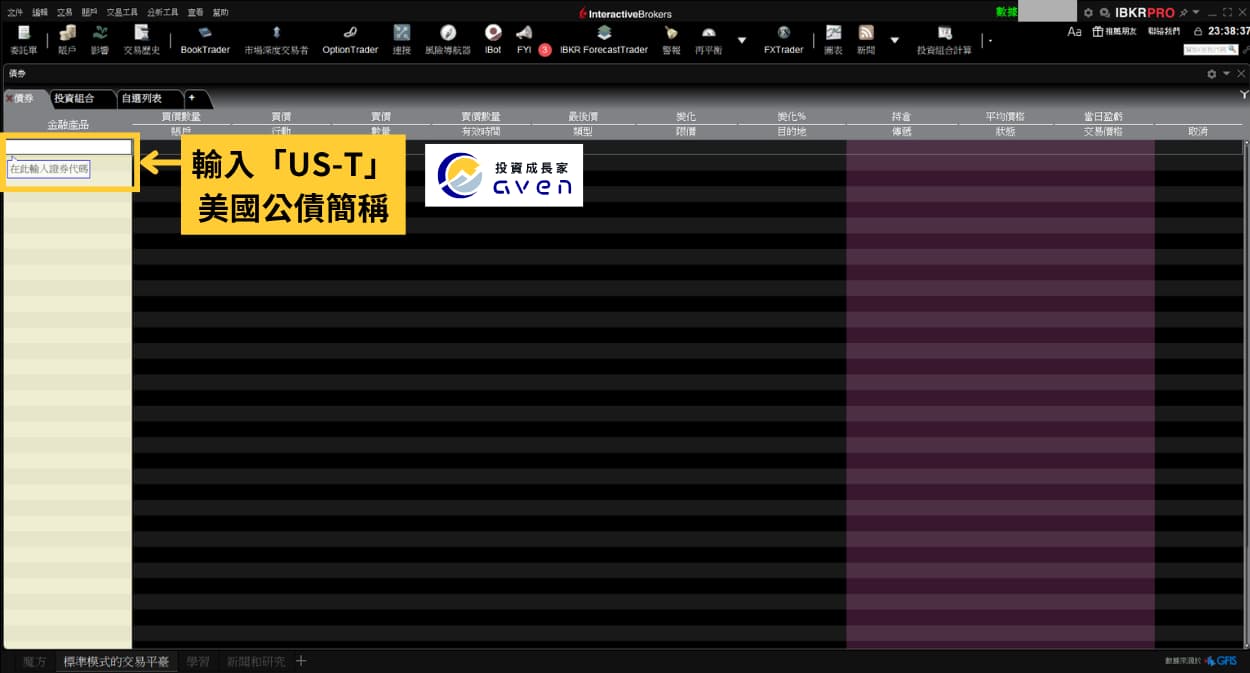Switch to 學習 workspace tab

click(x=198, y=661)
